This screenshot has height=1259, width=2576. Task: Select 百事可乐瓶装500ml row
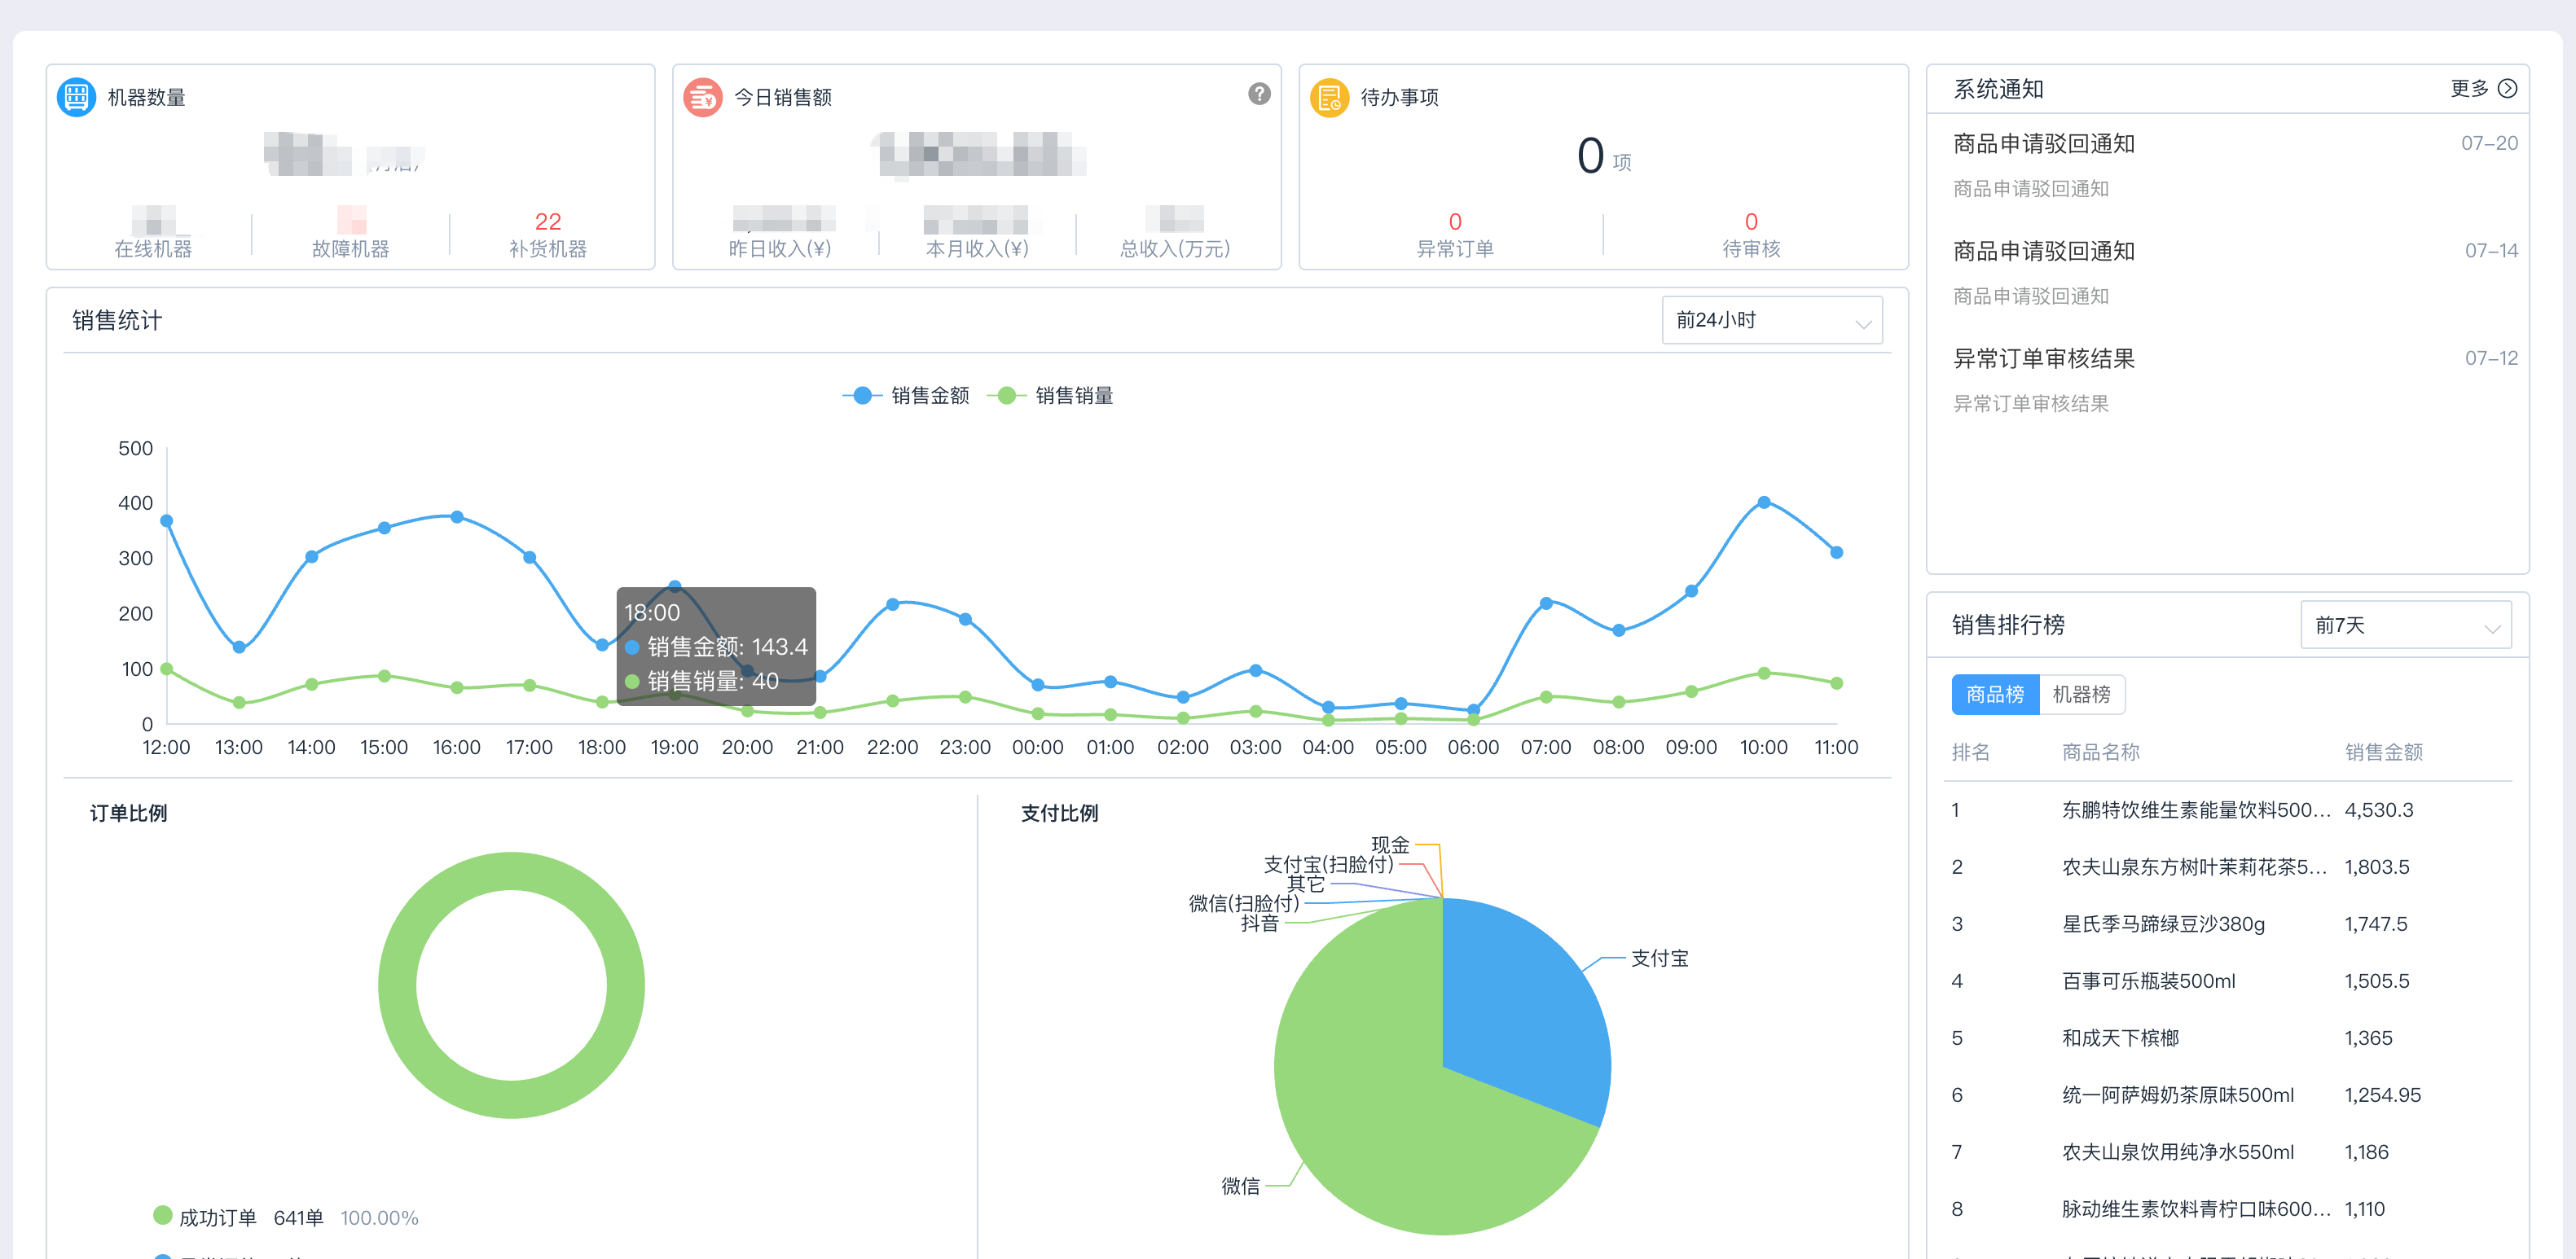(x=2227, y=981)
